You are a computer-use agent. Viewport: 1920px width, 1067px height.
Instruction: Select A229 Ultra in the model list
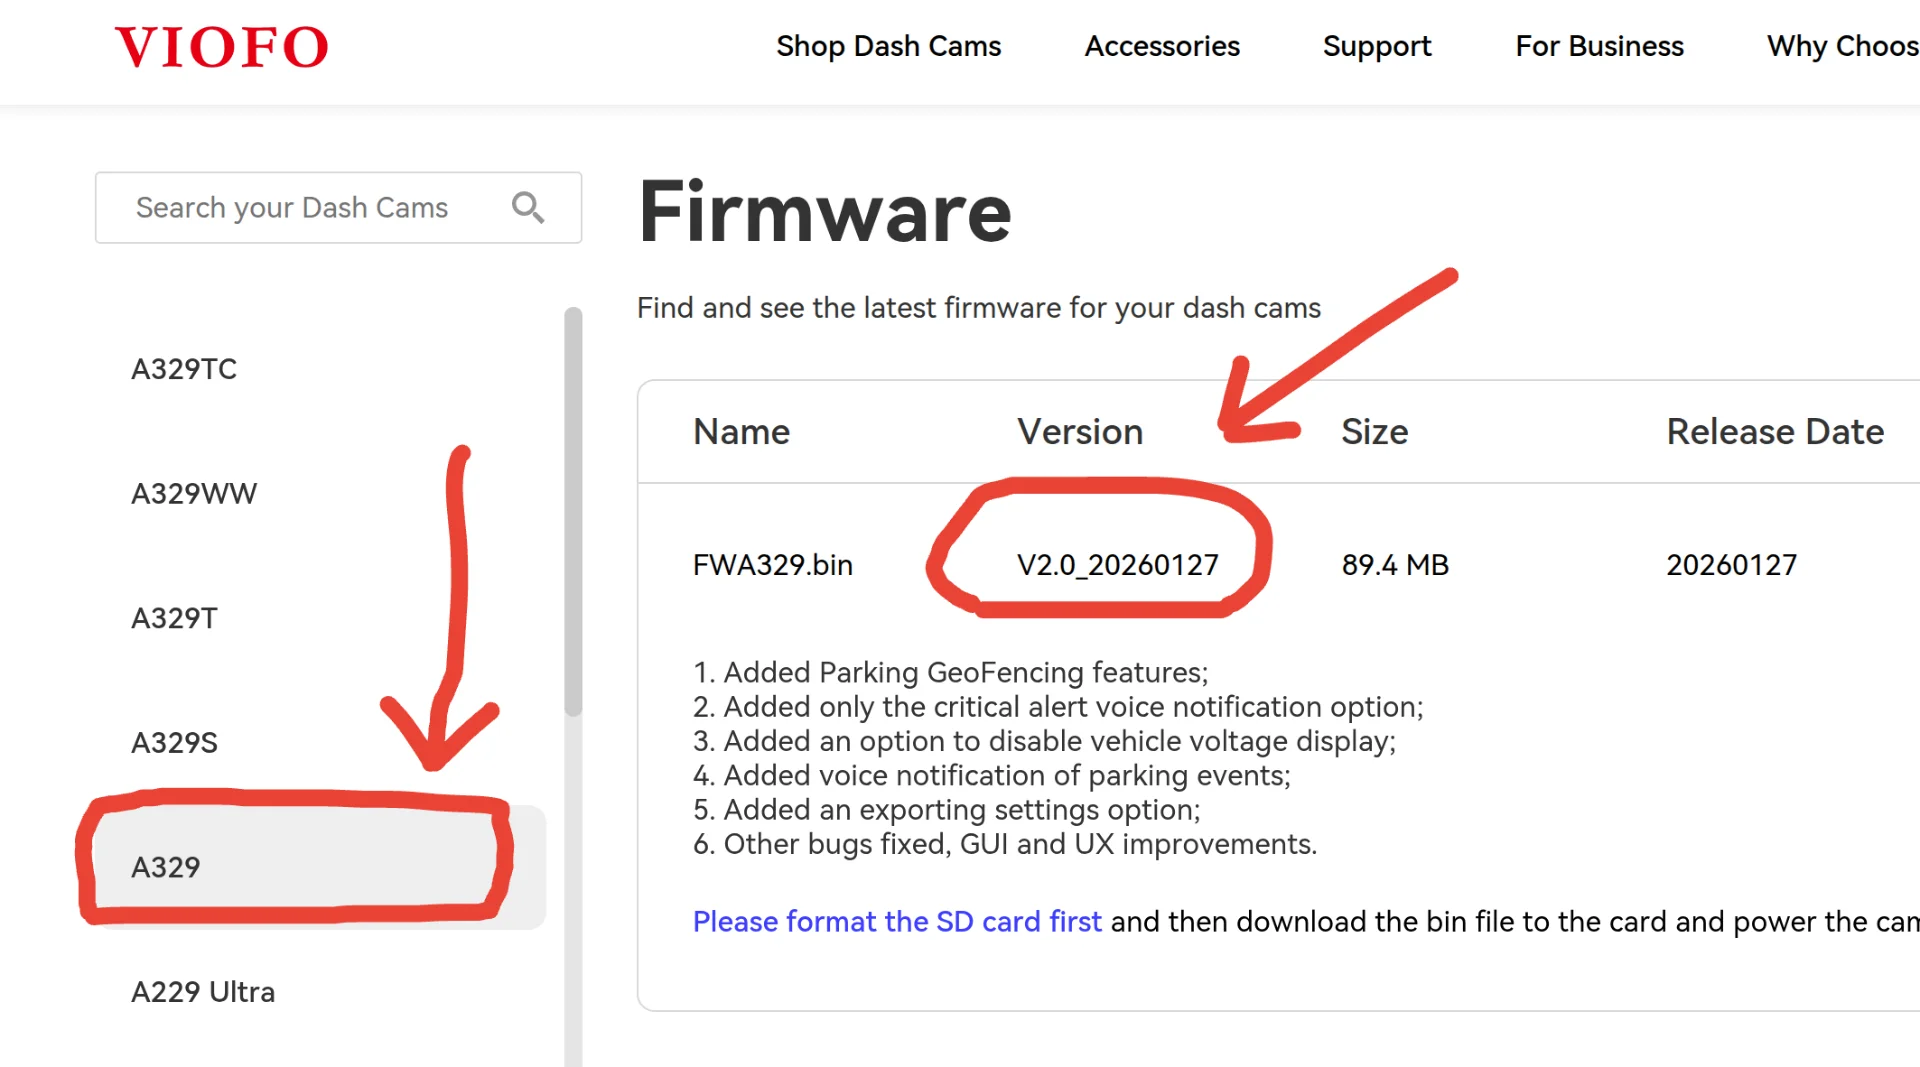[203, 992]
